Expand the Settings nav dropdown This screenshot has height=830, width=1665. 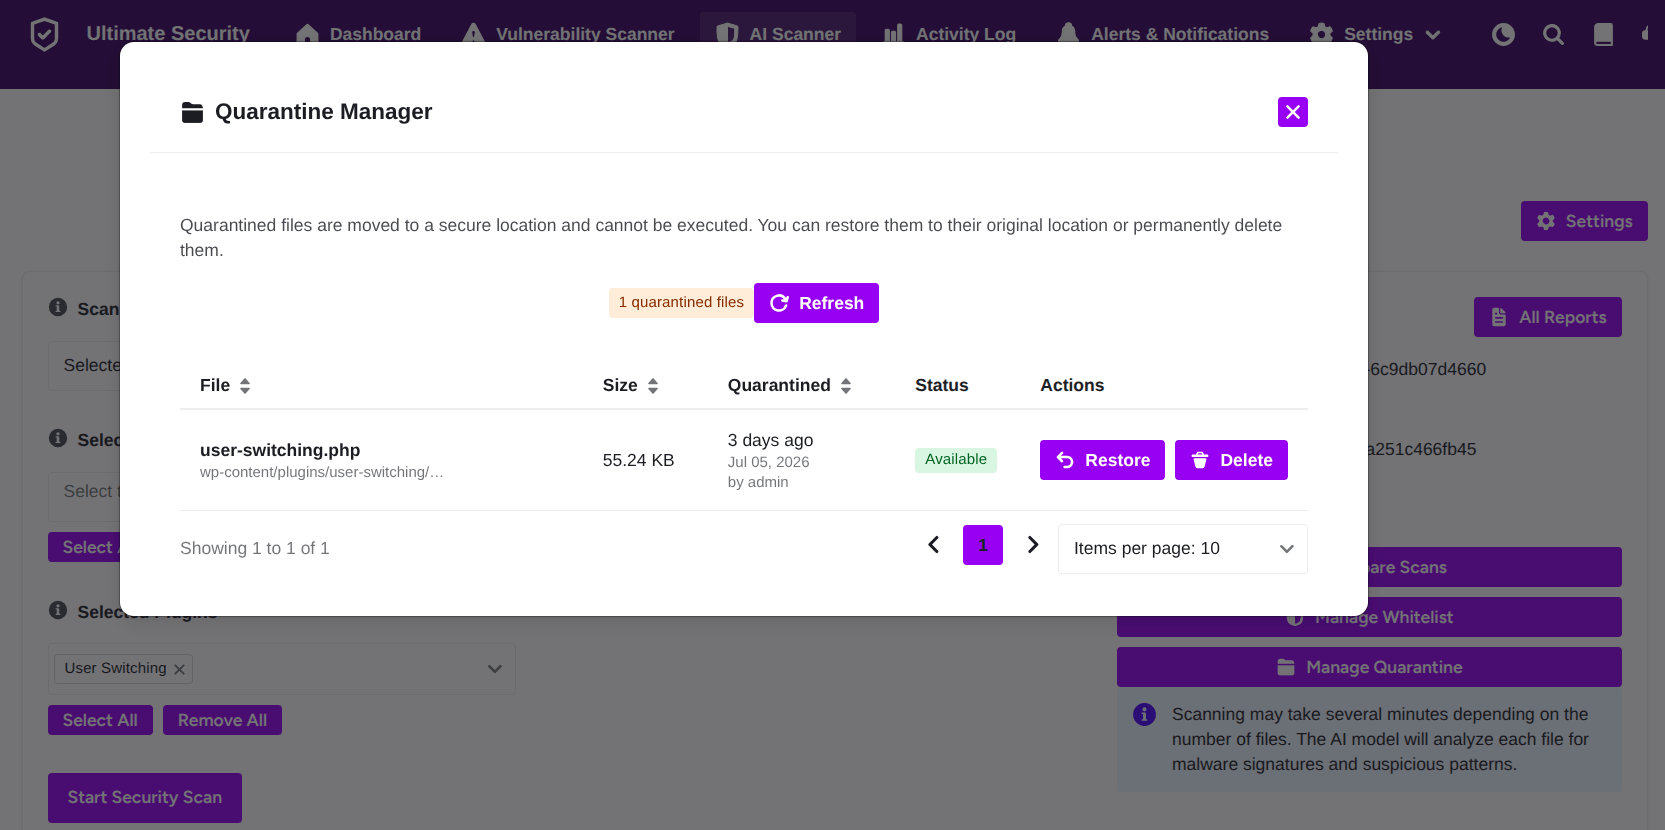pos(1375,34)
